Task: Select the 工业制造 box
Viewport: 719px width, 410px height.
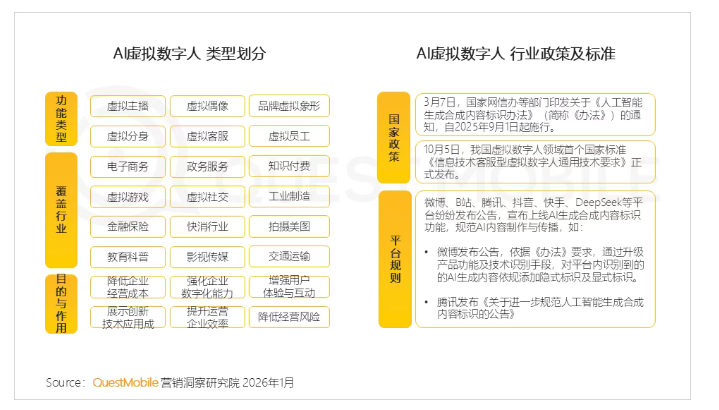Action: pyautogui.click(x=288, y=196)
